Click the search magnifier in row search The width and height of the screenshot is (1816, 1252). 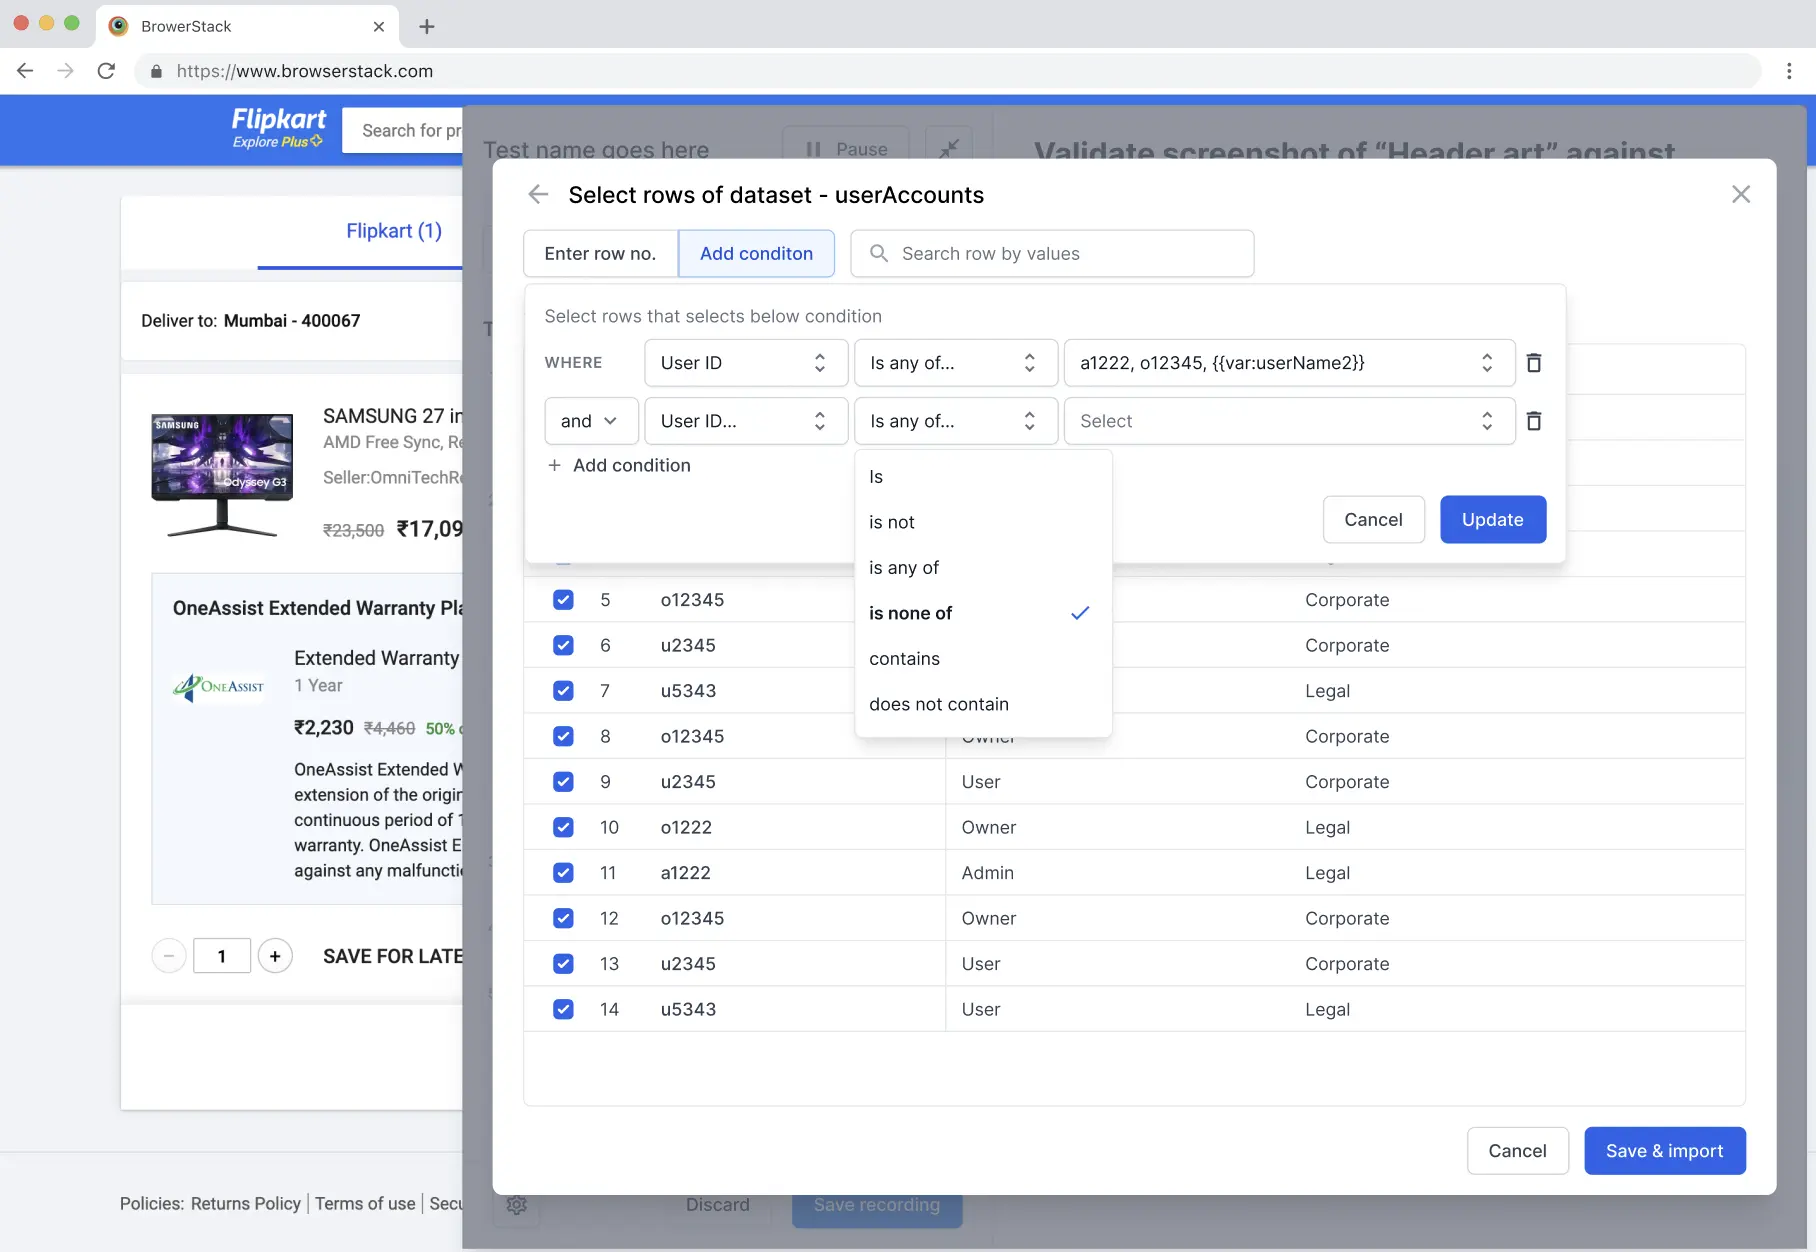click(878, 253)
